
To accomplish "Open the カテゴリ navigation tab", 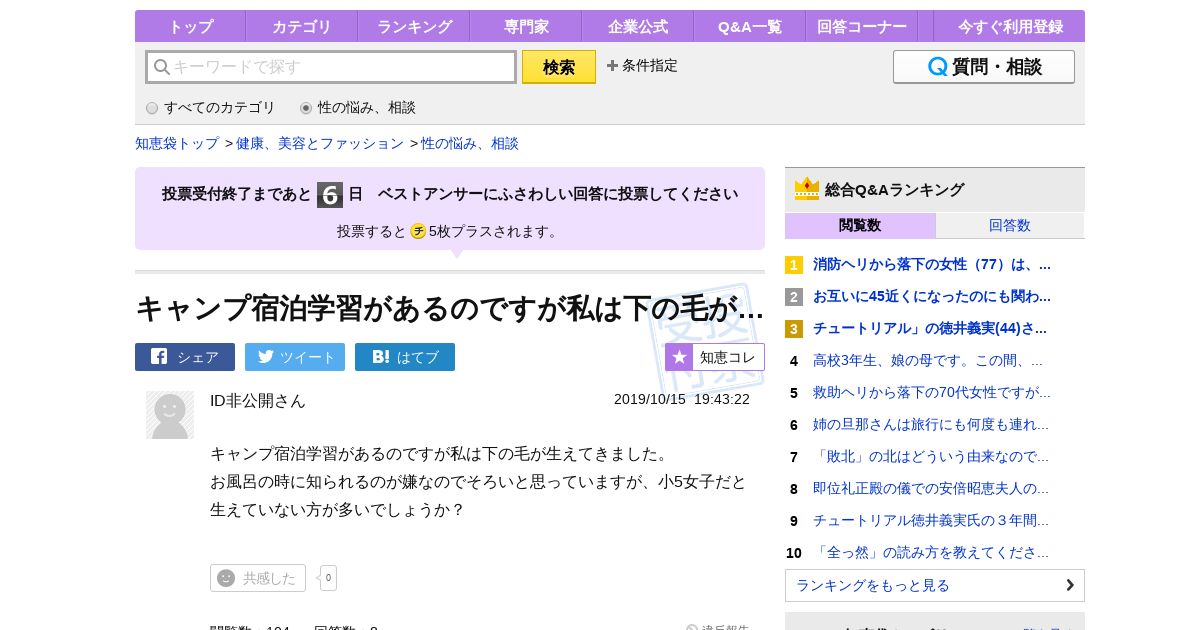I will coord(301,26).
